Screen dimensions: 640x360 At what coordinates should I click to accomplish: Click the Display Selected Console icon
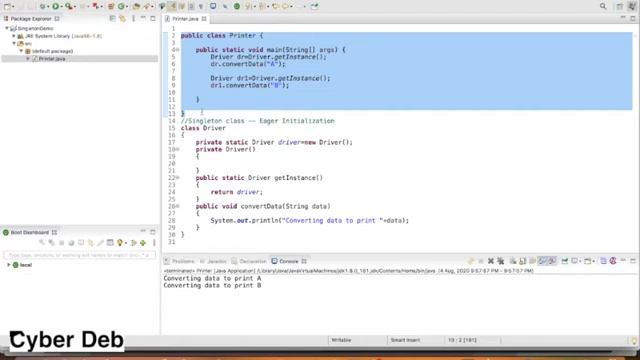pyautogui.click(x=575, y=261)
